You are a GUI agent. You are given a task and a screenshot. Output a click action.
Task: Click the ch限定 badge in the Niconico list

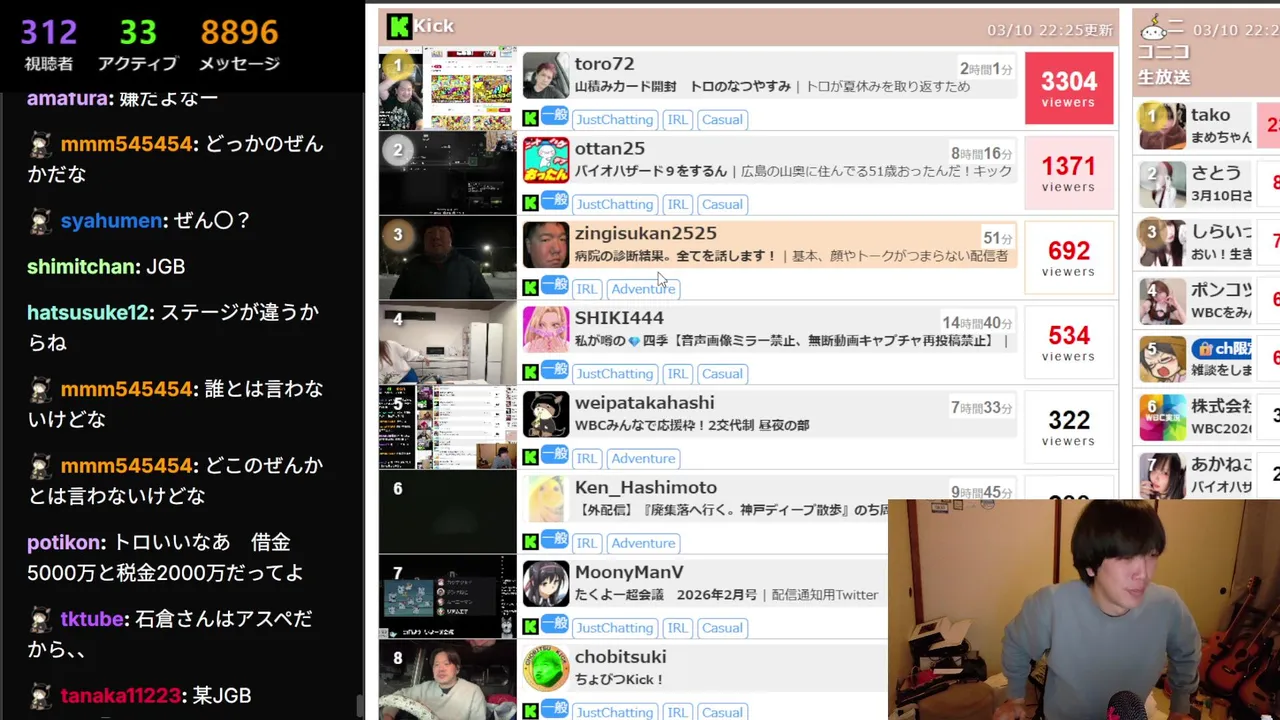(x=1222, y=350)
